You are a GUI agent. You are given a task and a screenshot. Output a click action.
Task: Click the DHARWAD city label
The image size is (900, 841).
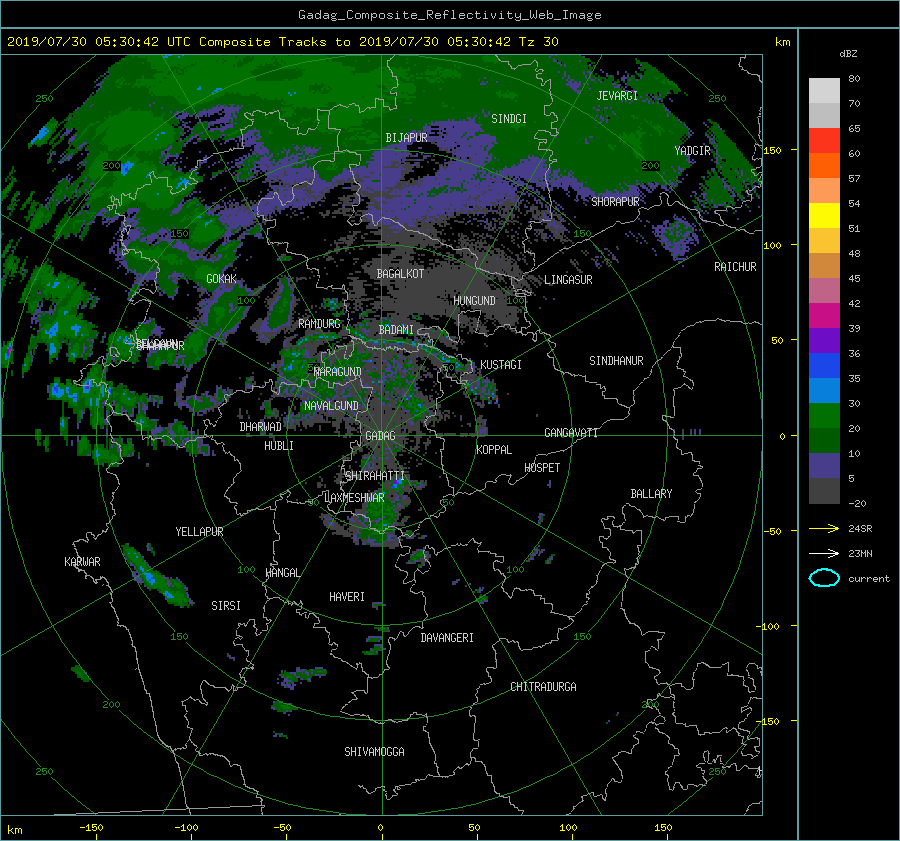coord(261,427)
